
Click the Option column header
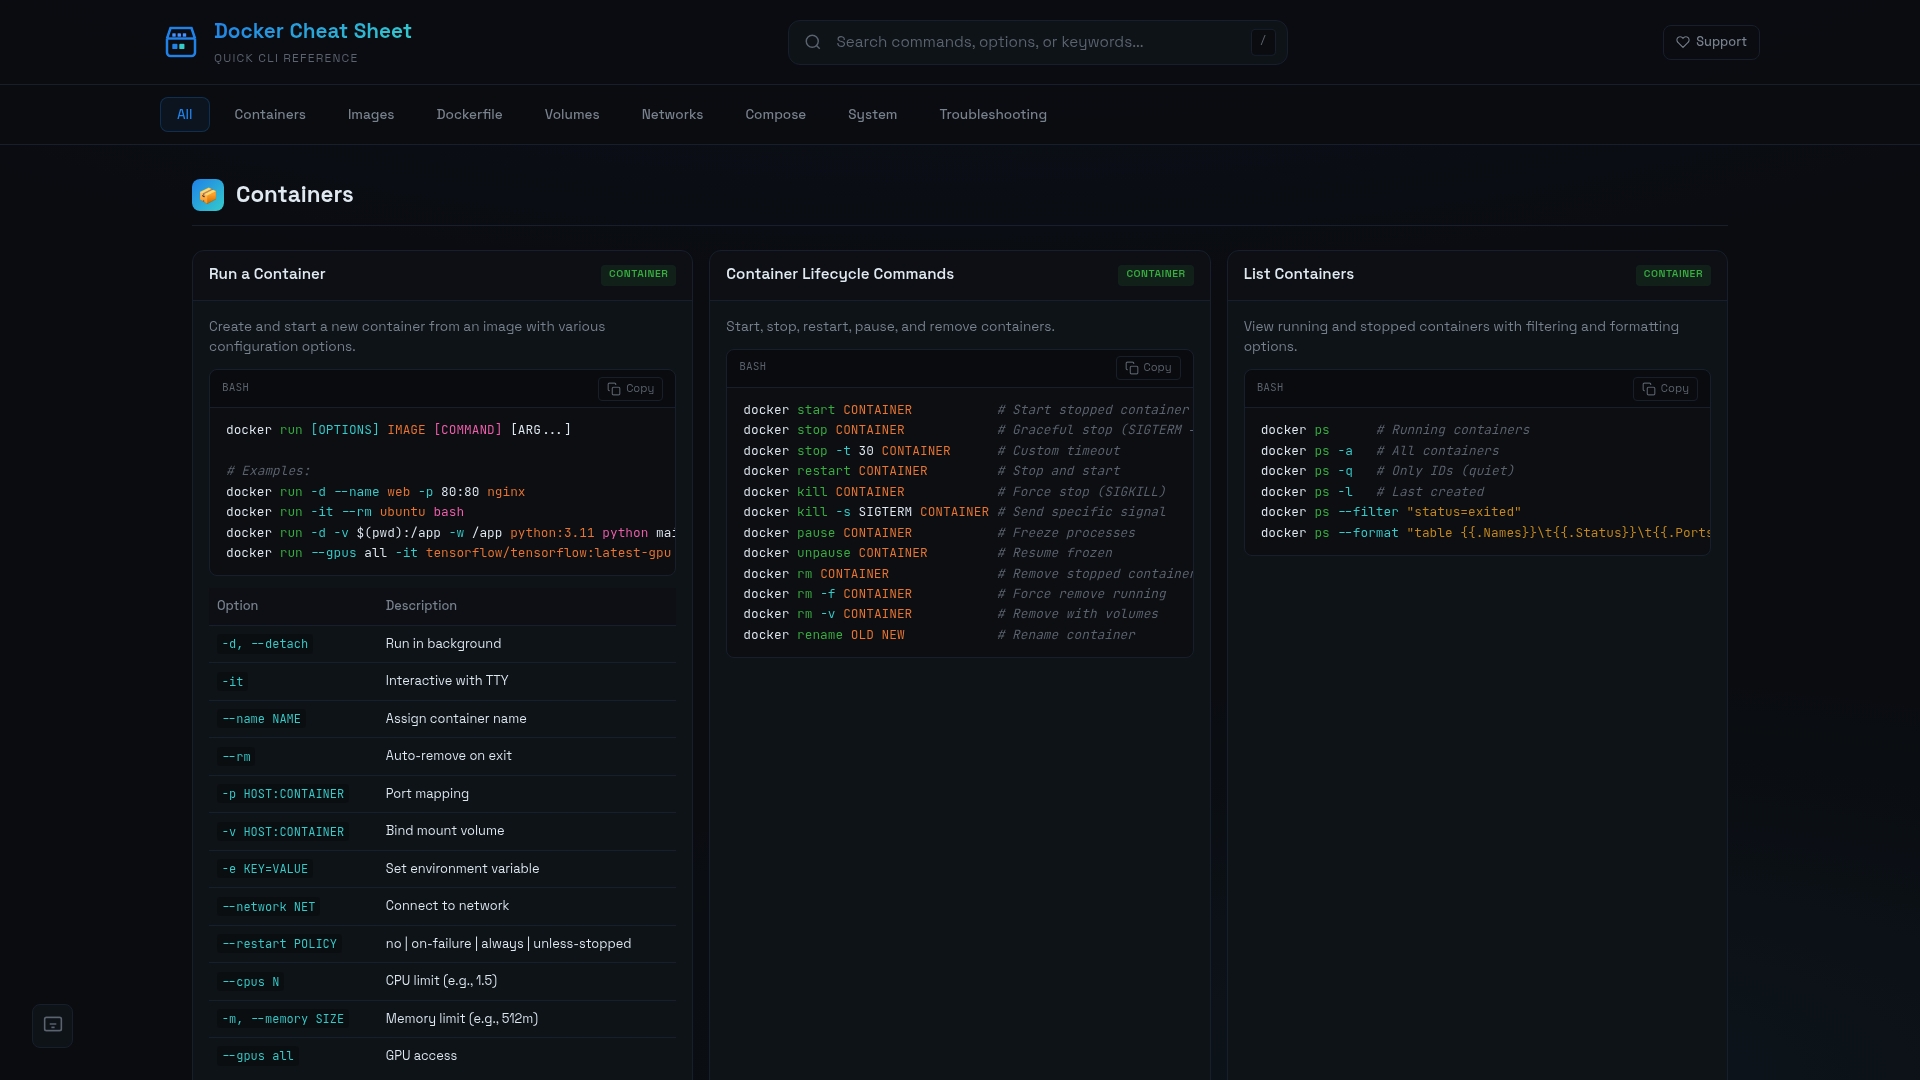click(x=237, y=606)
